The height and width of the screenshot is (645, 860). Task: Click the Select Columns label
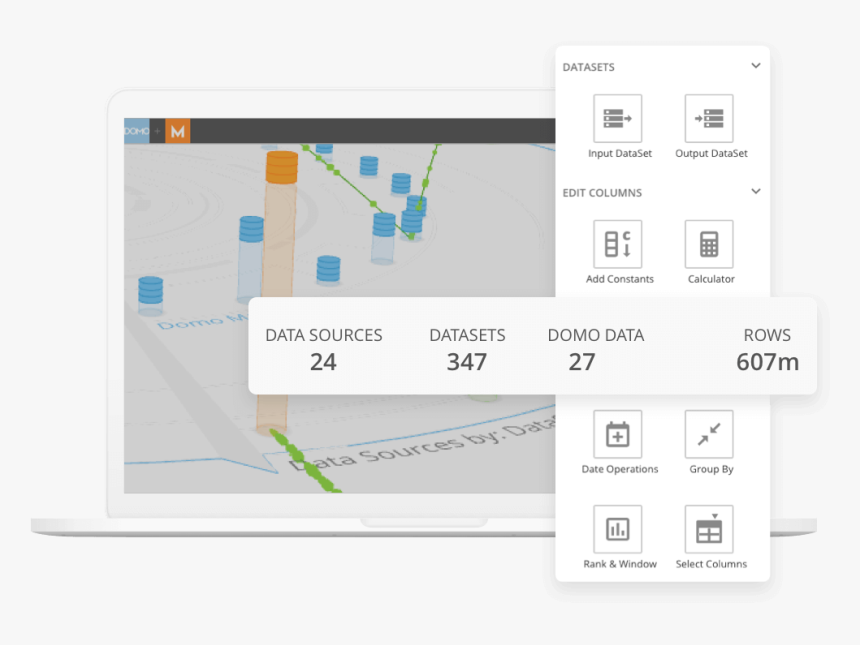(x=711, y=564)
